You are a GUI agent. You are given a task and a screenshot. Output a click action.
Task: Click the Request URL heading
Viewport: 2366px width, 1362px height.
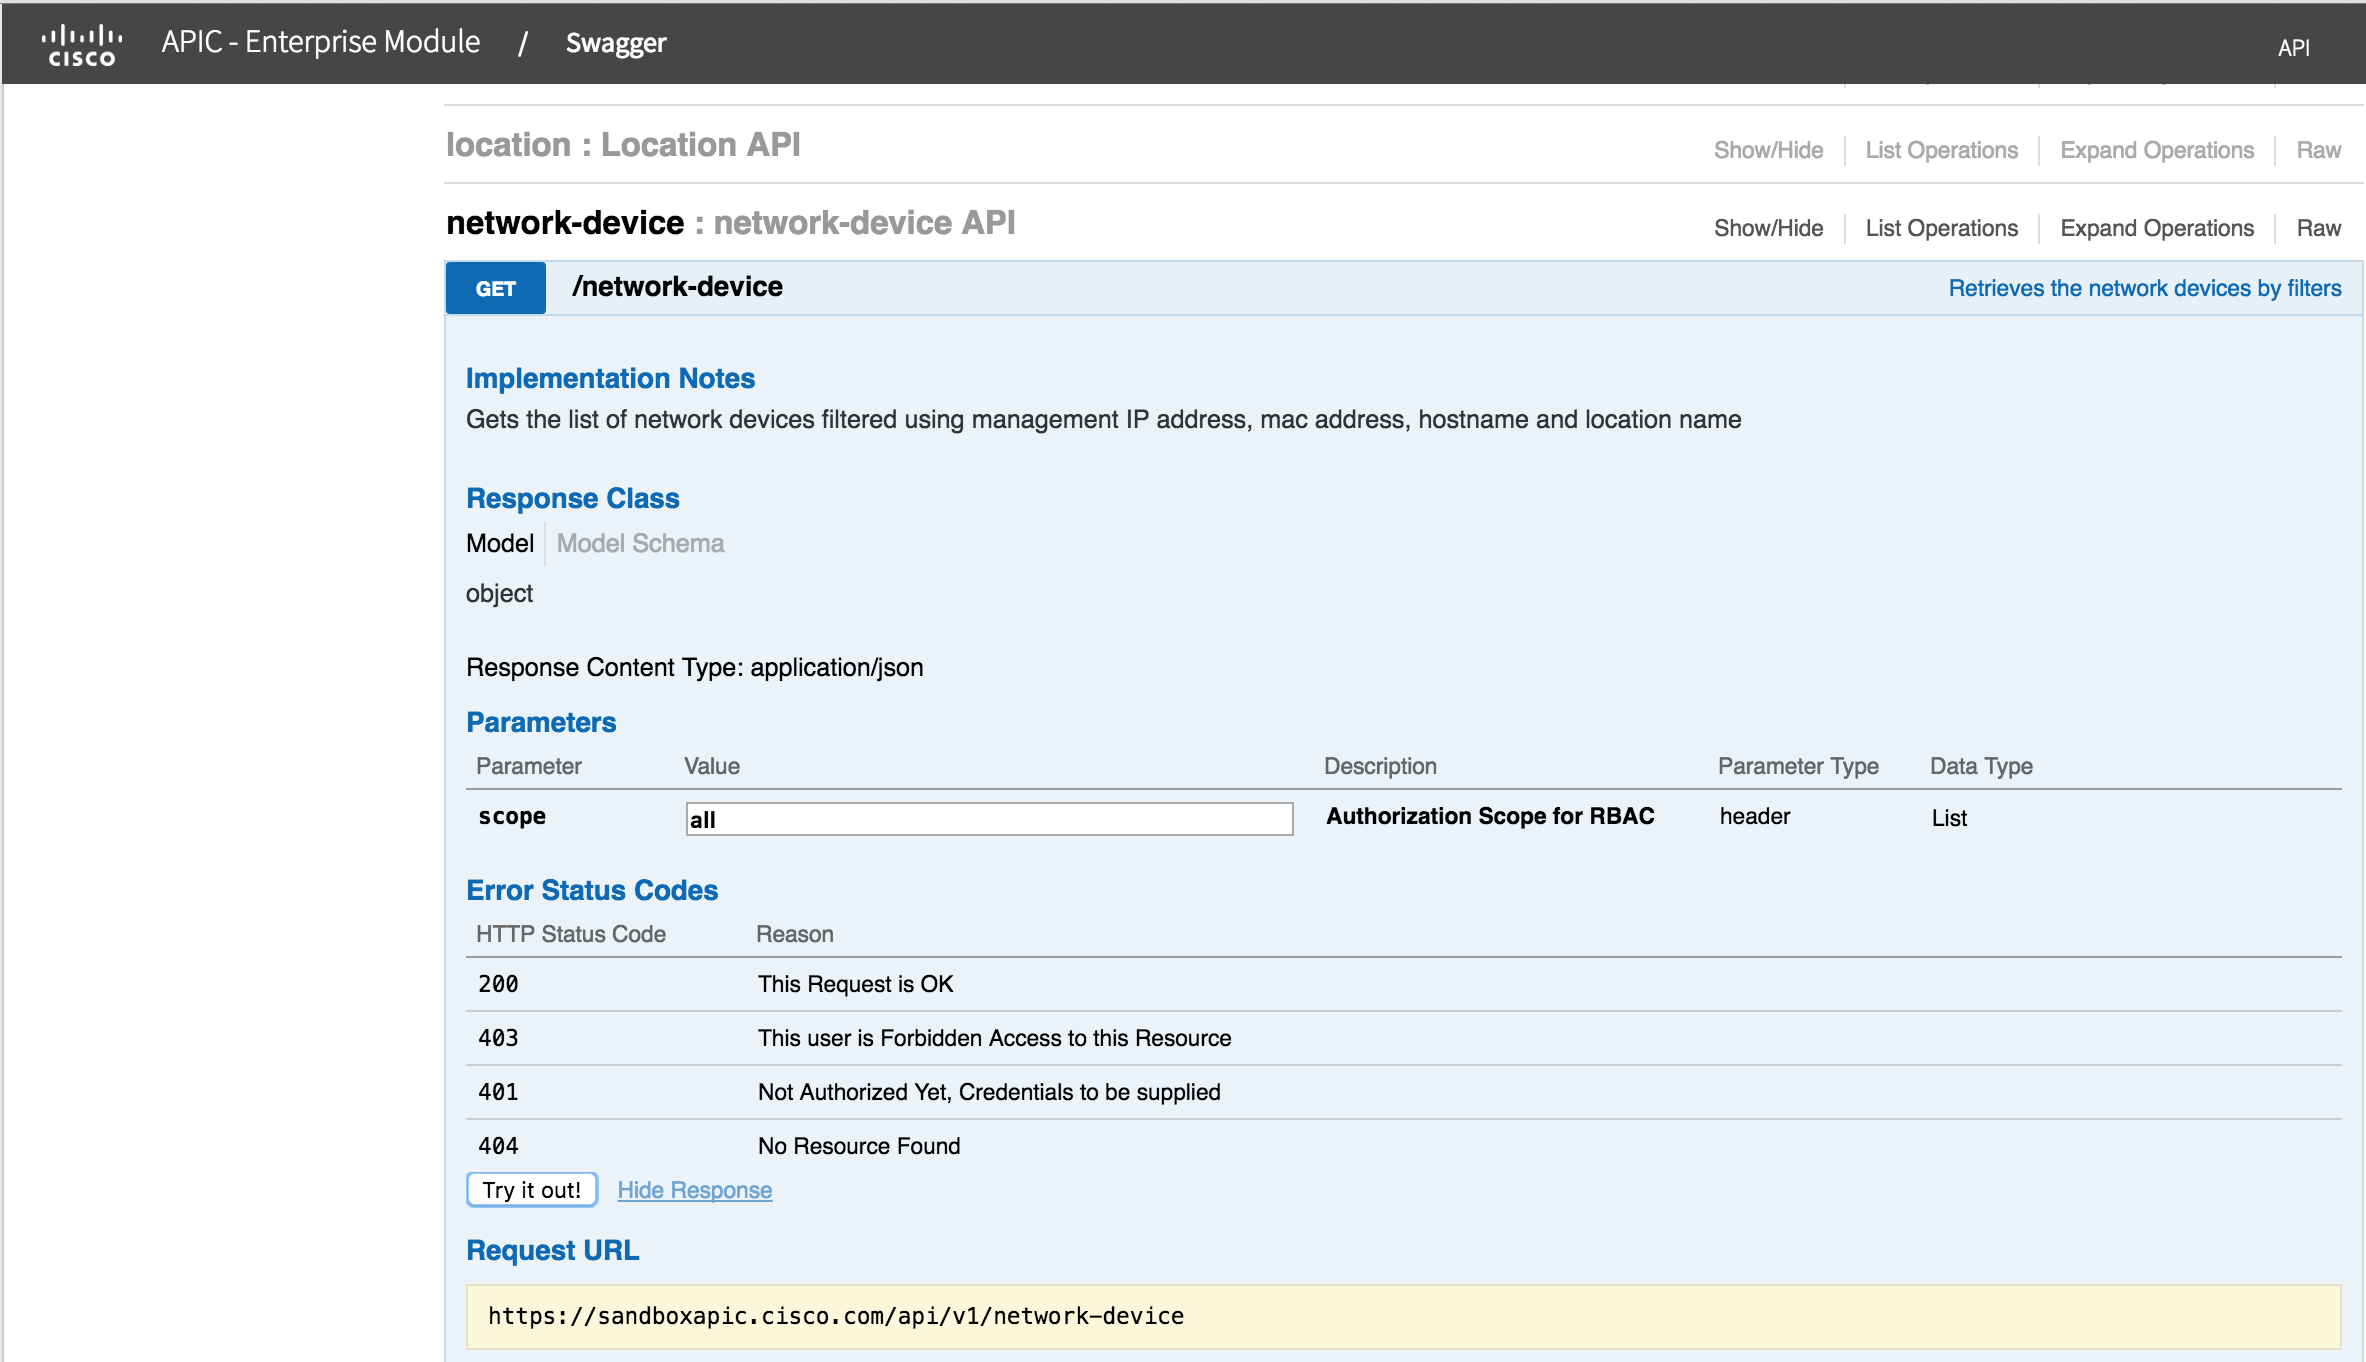click(x=553, y=1250)
